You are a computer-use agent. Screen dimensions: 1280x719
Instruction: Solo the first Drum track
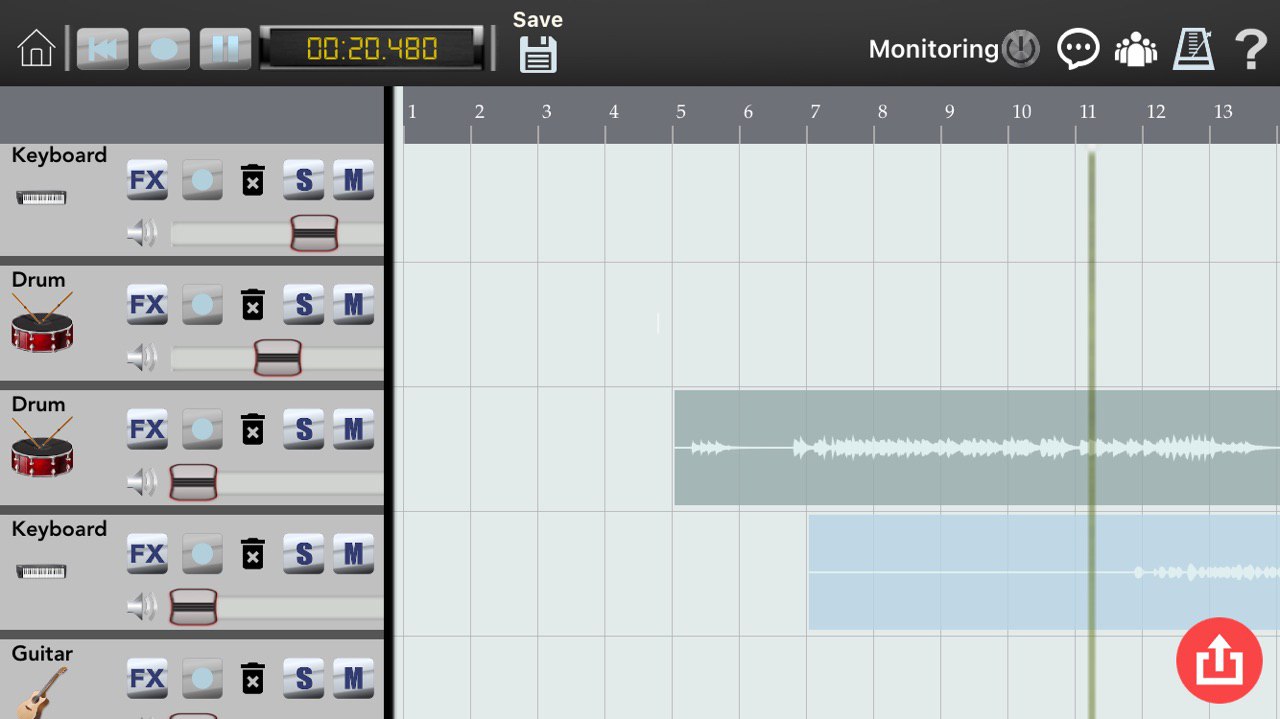point(304,304)
